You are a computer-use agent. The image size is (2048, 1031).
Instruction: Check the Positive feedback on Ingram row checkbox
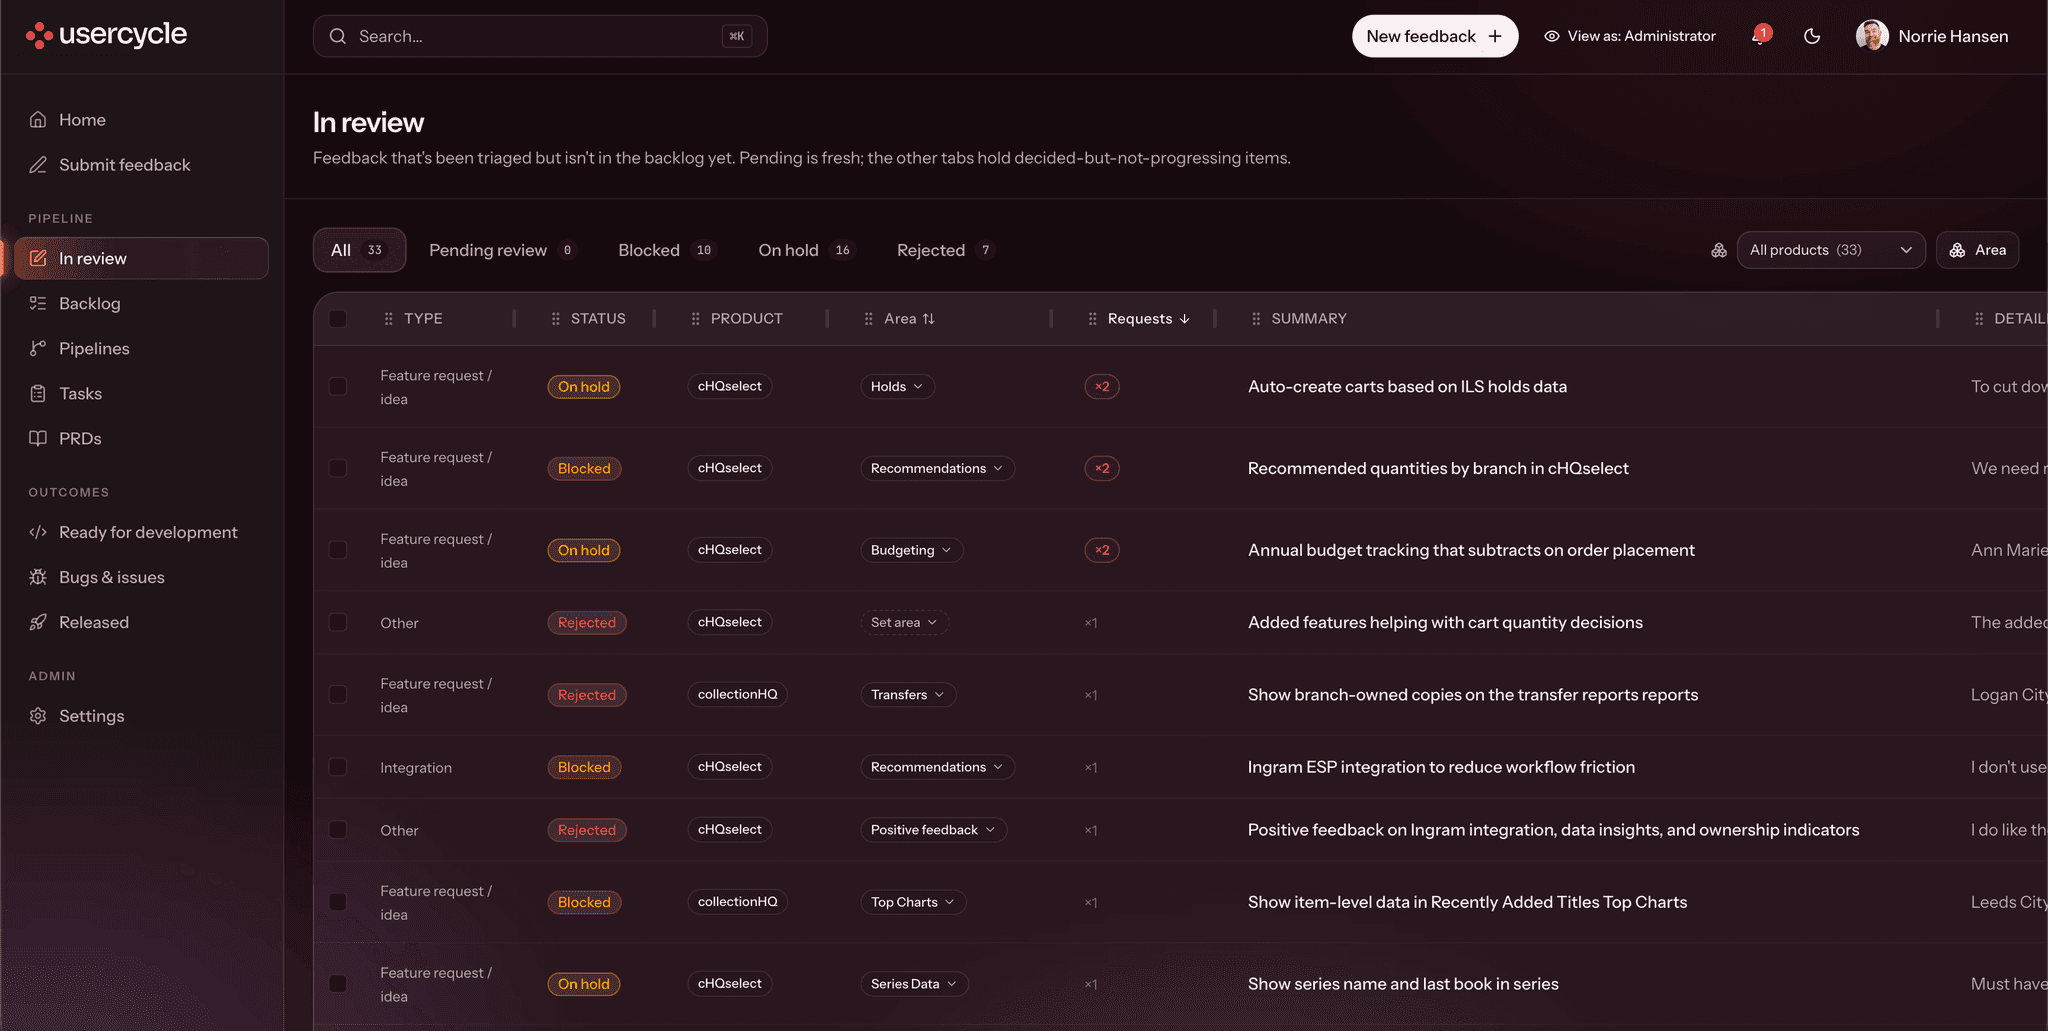(338, 830)
